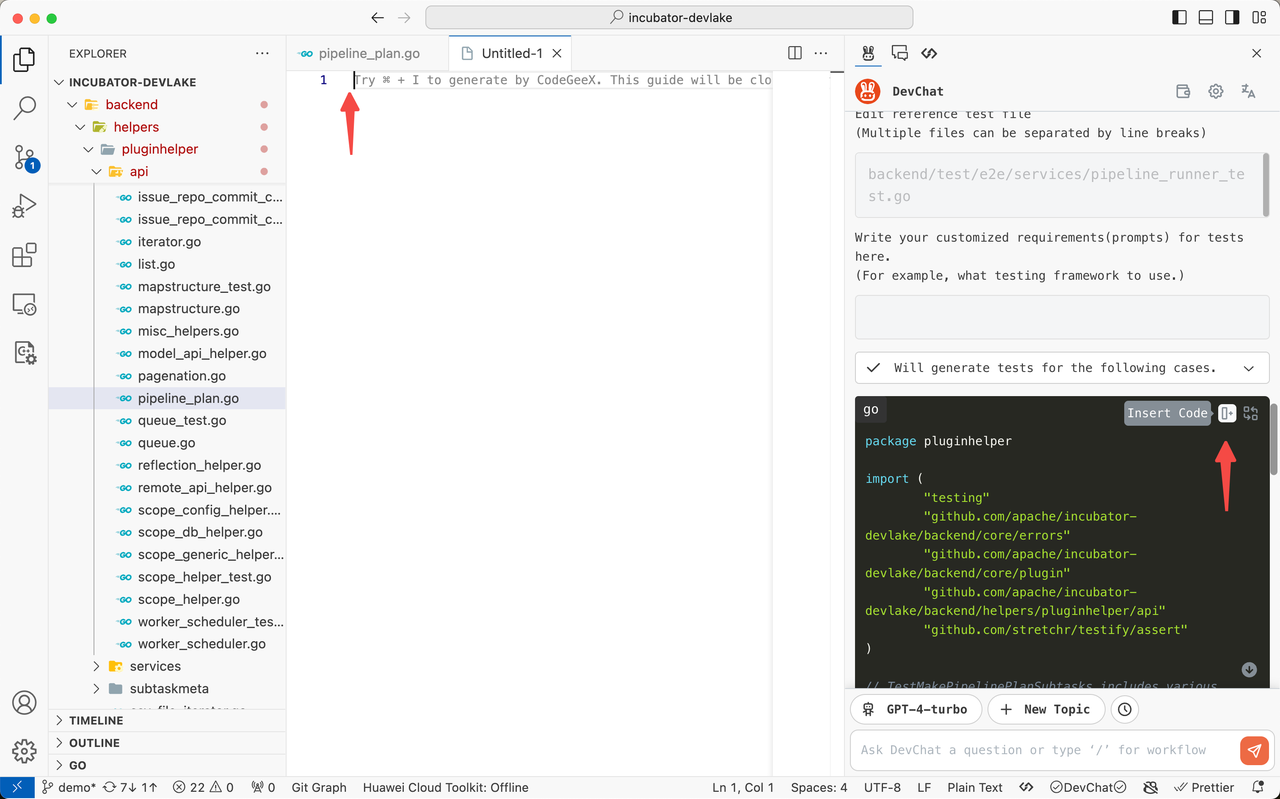Image resolution: width=1280 pixels, height=799 pixels.
Task: Select the GPT-4-turbo model button
Action: pyautogui.click(x=916, y=709)
